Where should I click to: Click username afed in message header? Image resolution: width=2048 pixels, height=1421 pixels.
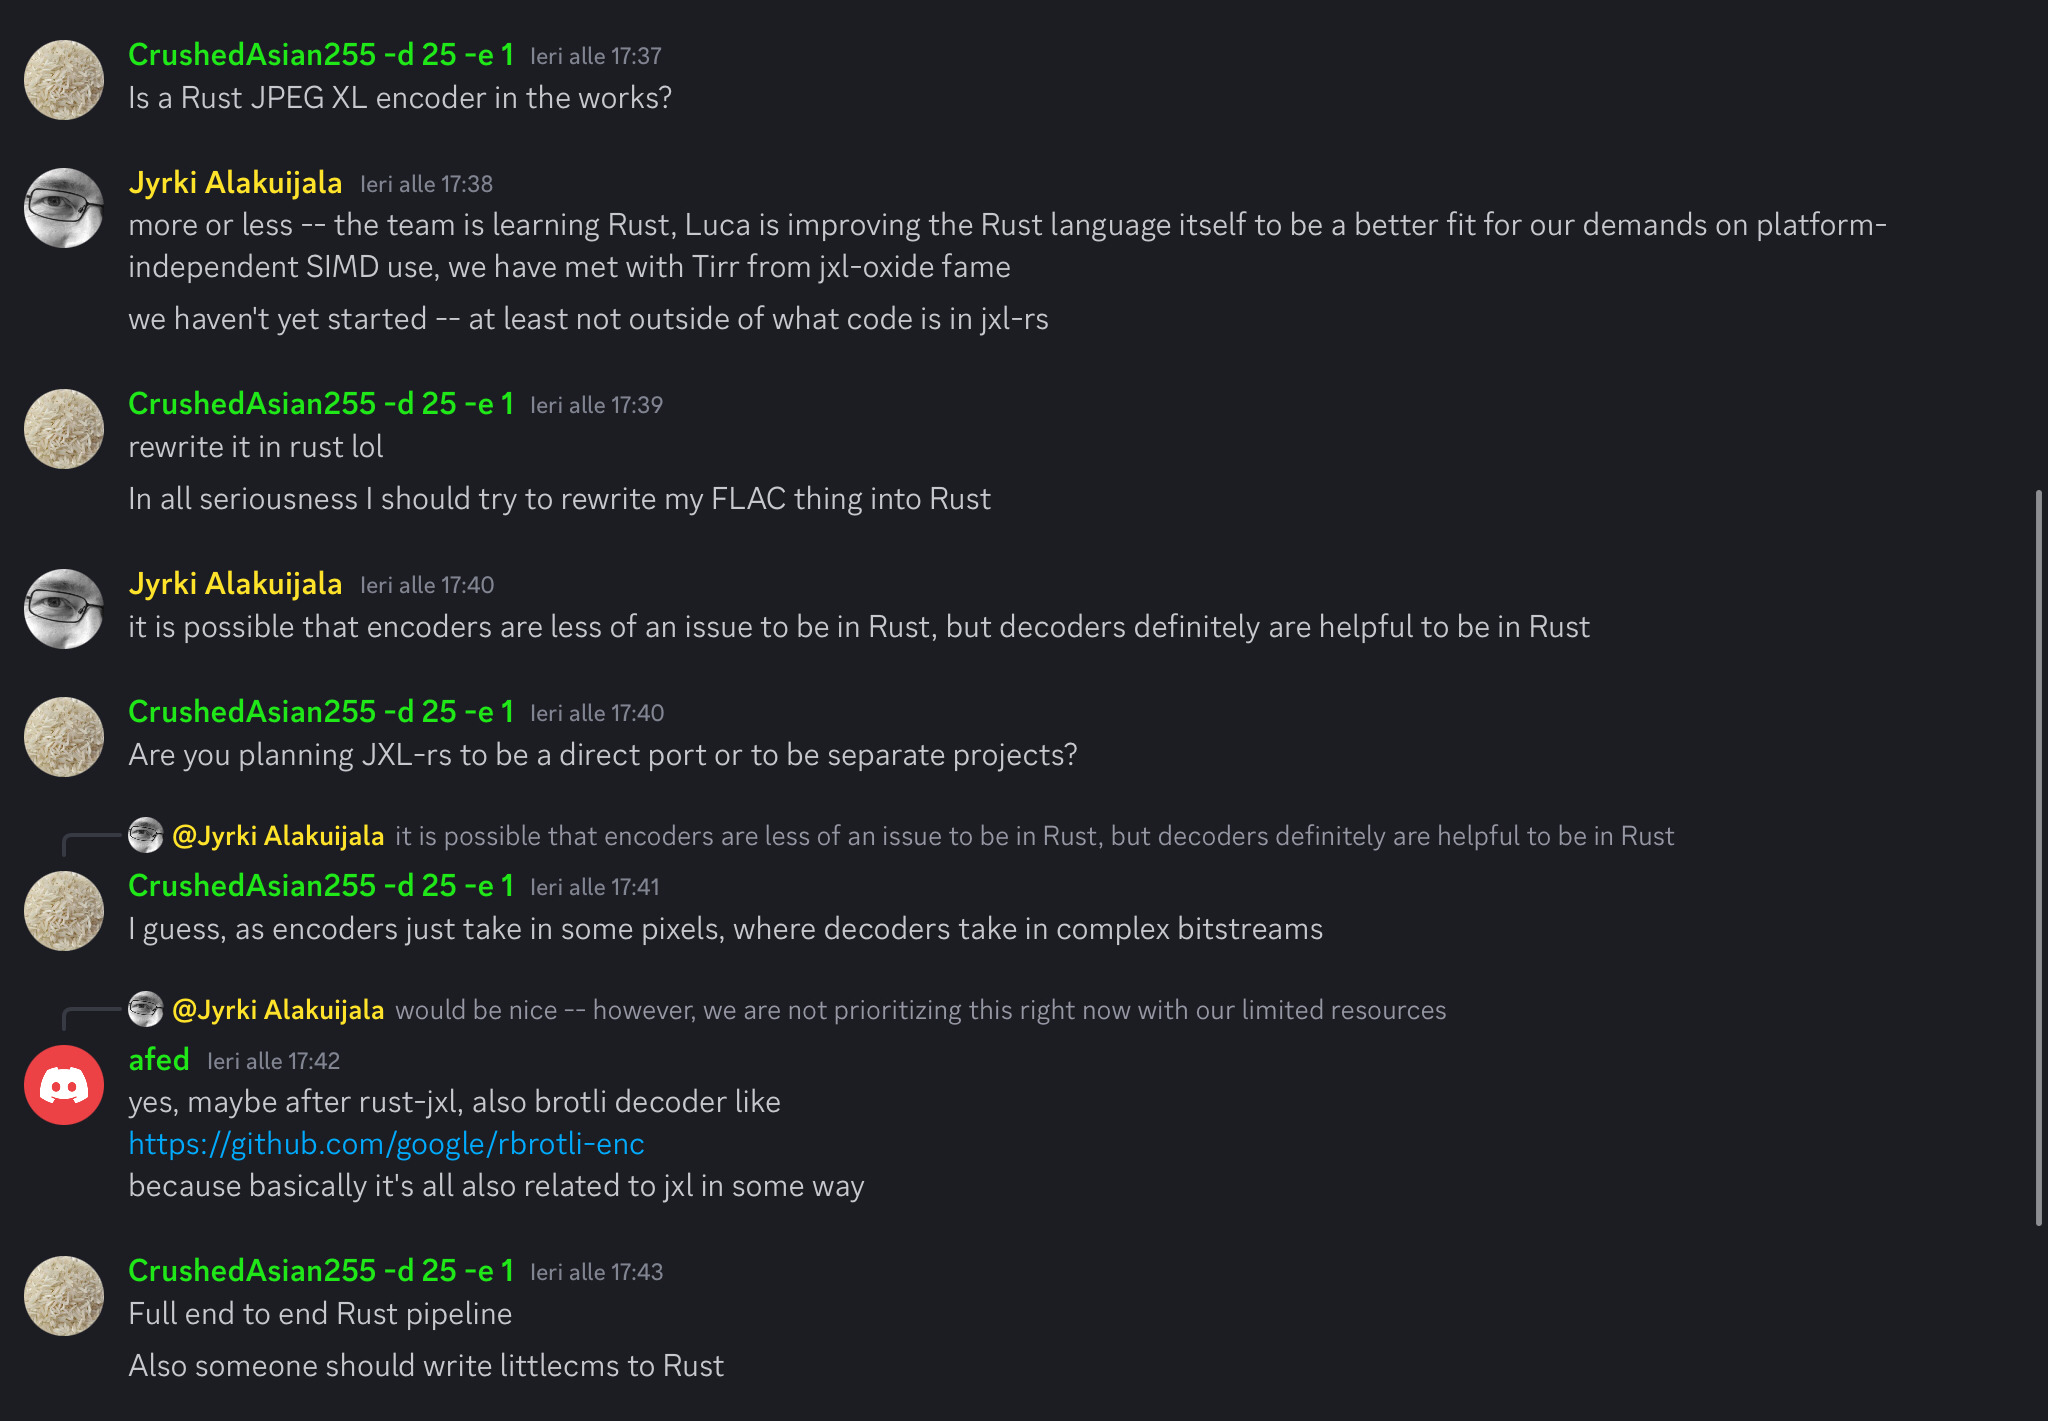(159, 1059)
